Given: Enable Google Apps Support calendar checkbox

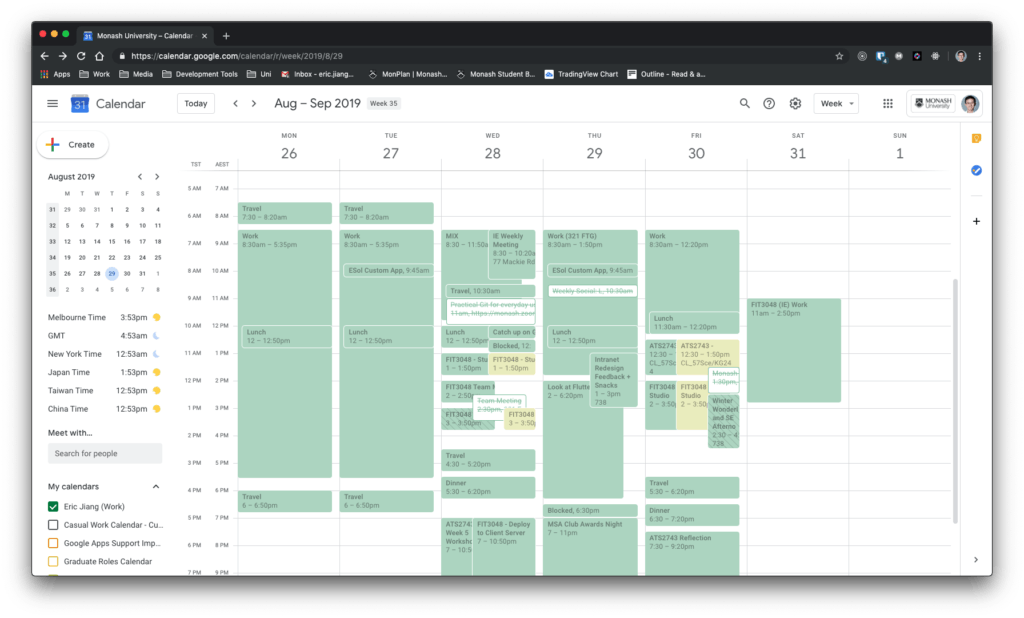Looking at the screenshot, I should (53, 543).
